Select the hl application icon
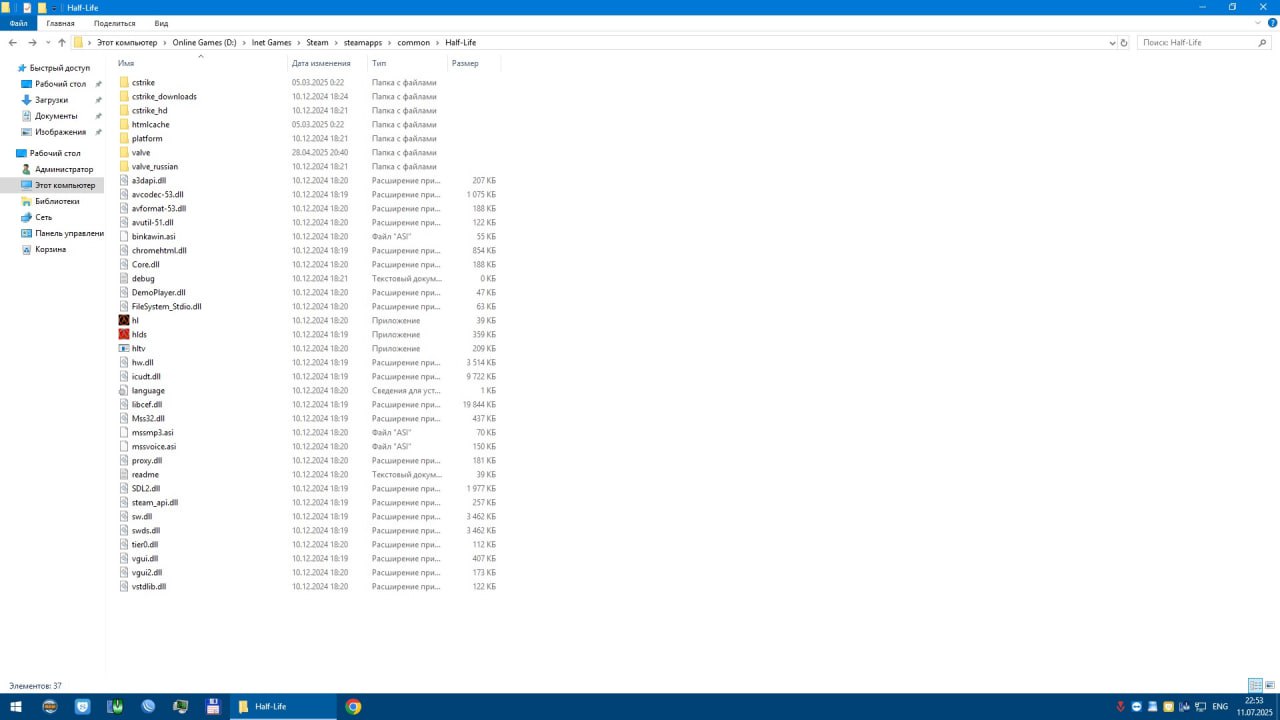This screenshot has width=1280, height=720. coord(124,320)
